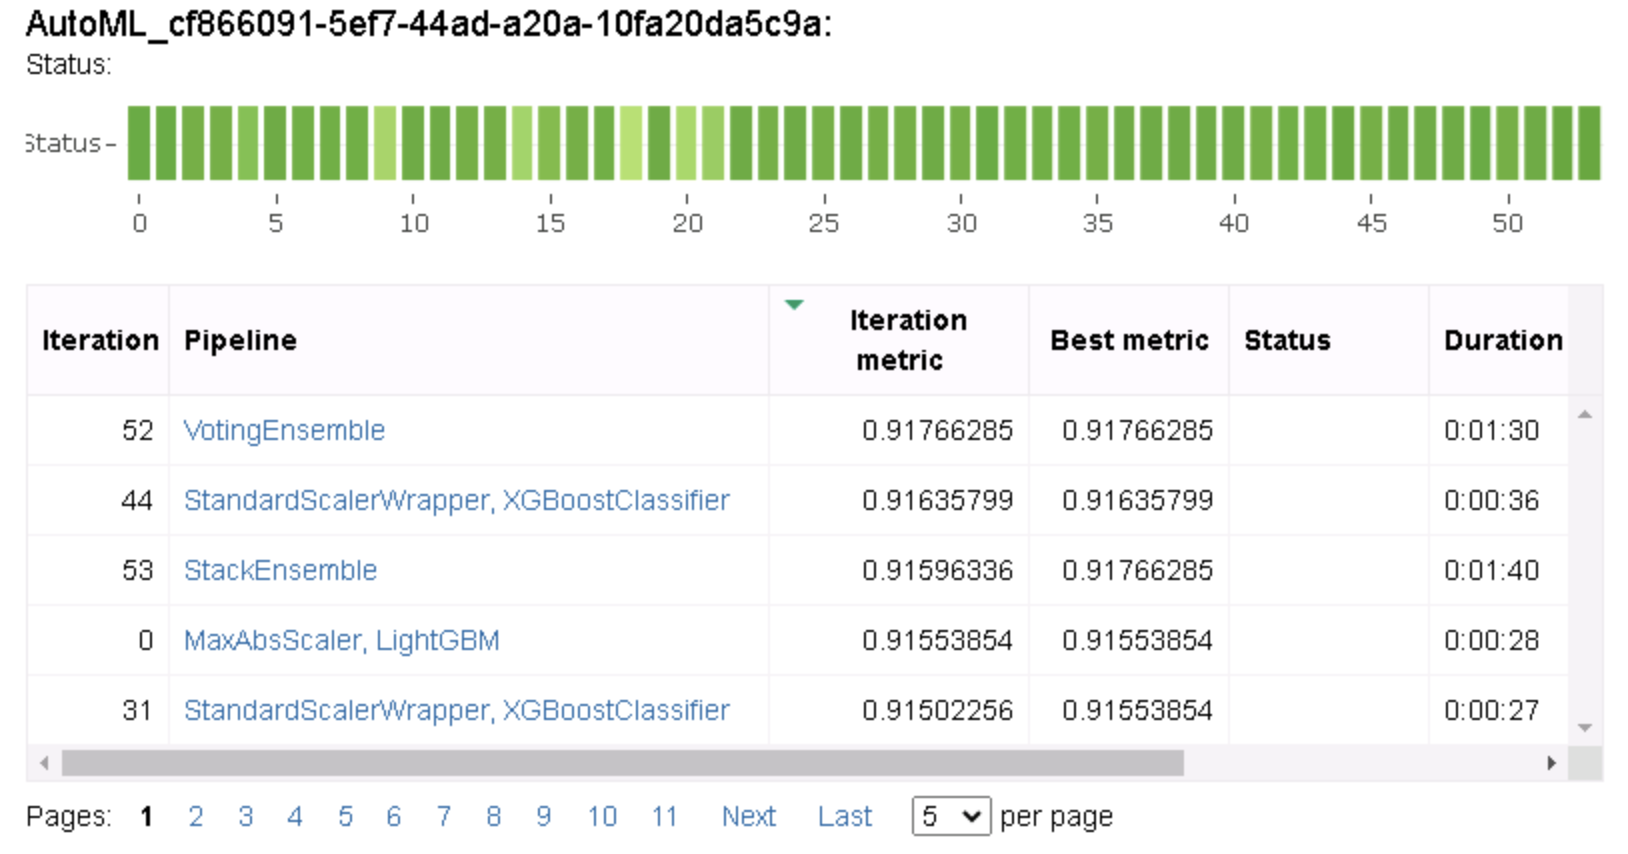Viewport: 1628px width, 854px height.
Task: Click table vertical scrollbar up arrow
Action: point(1585,414)
